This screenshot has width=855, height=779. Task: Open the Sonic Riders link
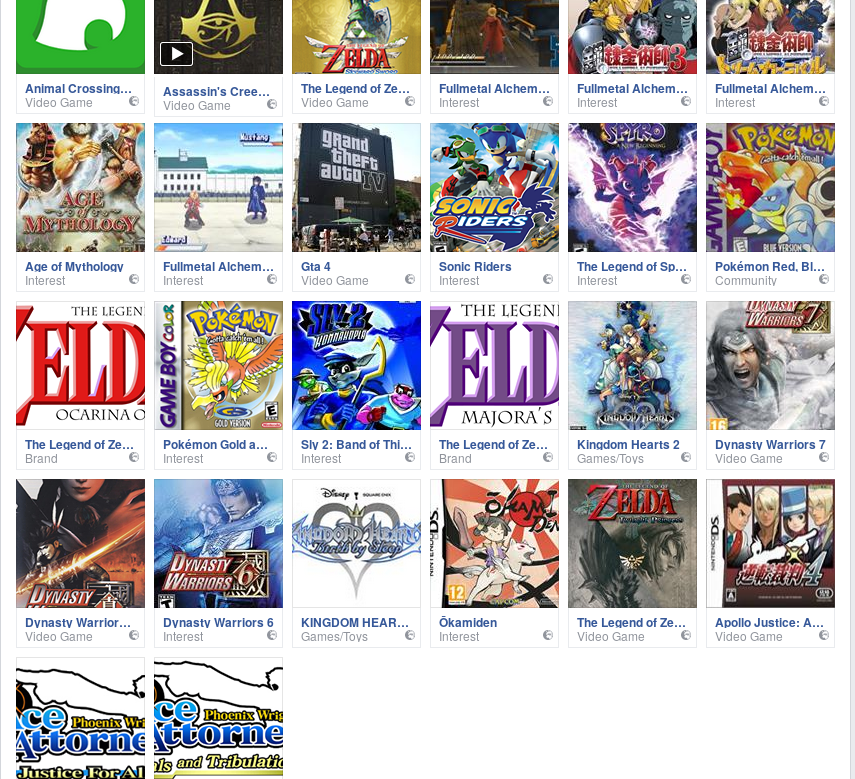point(475,267)
